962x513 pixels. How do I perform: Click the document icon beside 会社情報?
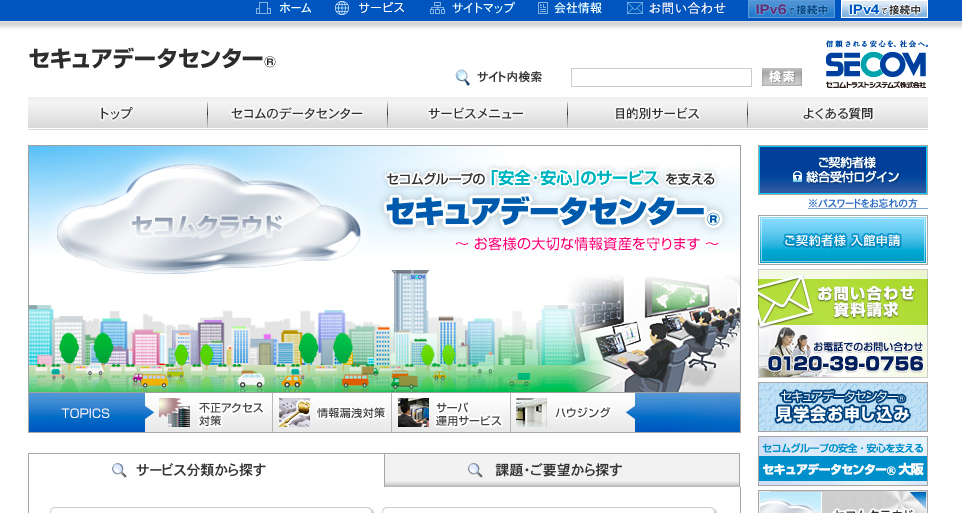click(x=542, y=9)
